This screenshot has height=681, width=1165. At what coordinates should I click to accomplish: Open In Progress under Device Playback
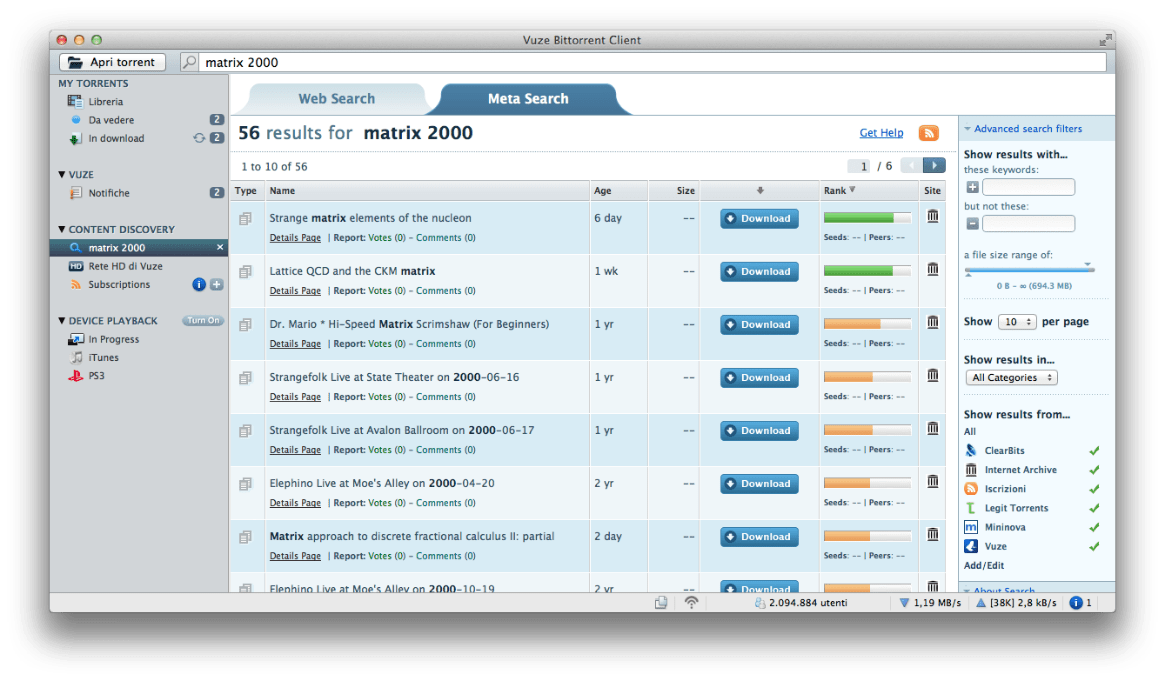click(x=113, y=339)
